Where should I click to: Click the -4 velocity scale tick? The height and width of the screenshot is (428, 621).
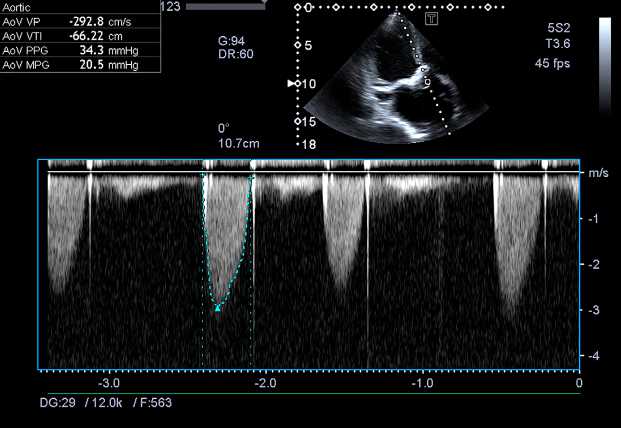pyautogui.click(x=592, y=356)
